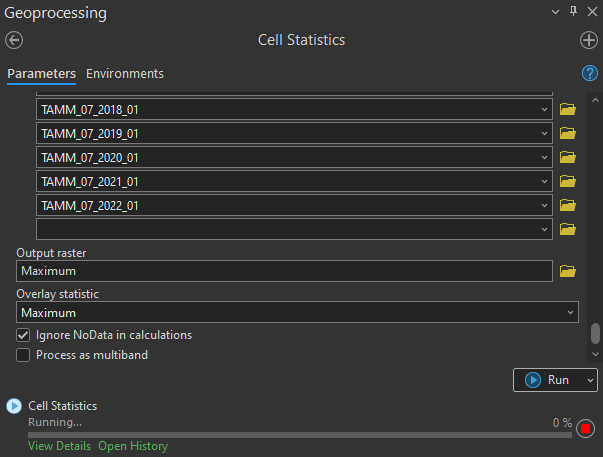
Task: Expand the Overlay statistic dropdown
Action: [570, 313]
